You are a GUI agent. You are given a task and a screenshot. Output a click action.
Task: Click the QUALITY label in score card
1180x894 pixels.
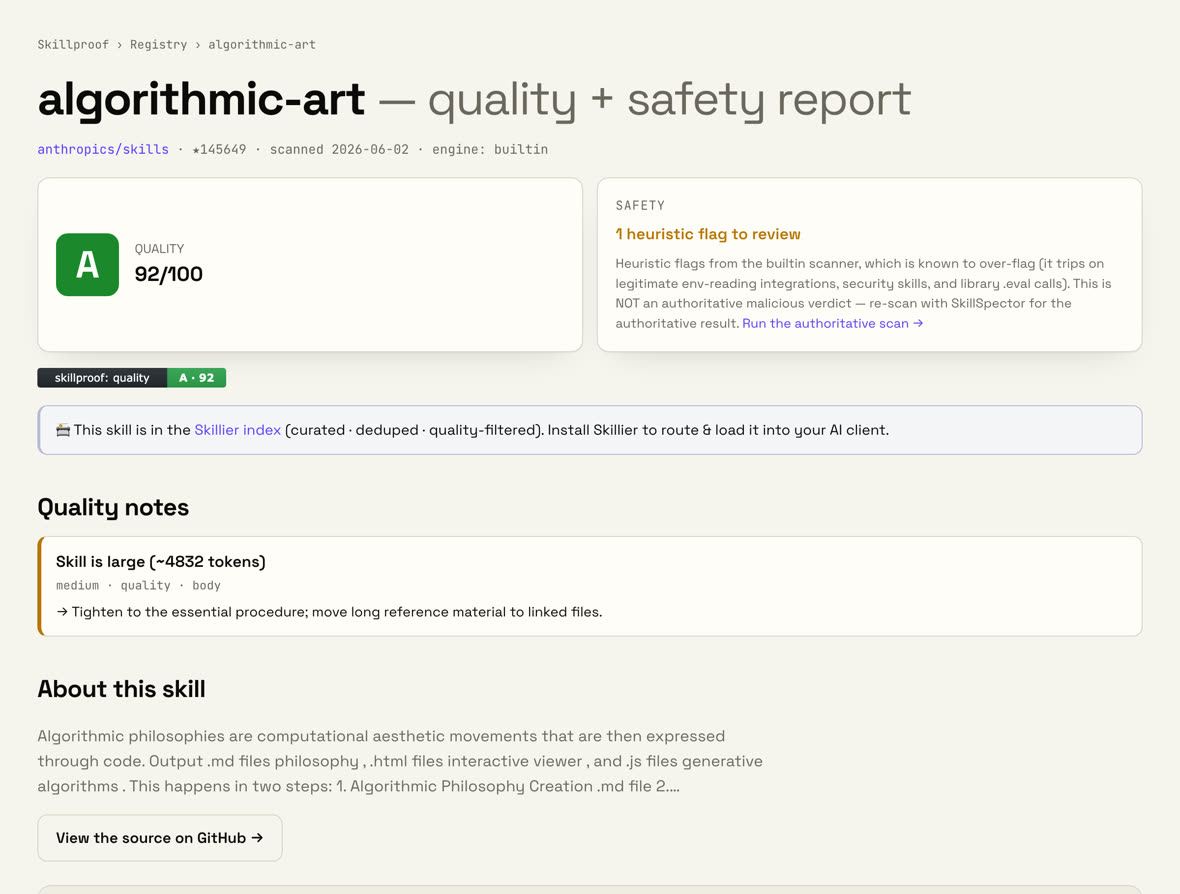pyautogui.click(x=160, y=248)
